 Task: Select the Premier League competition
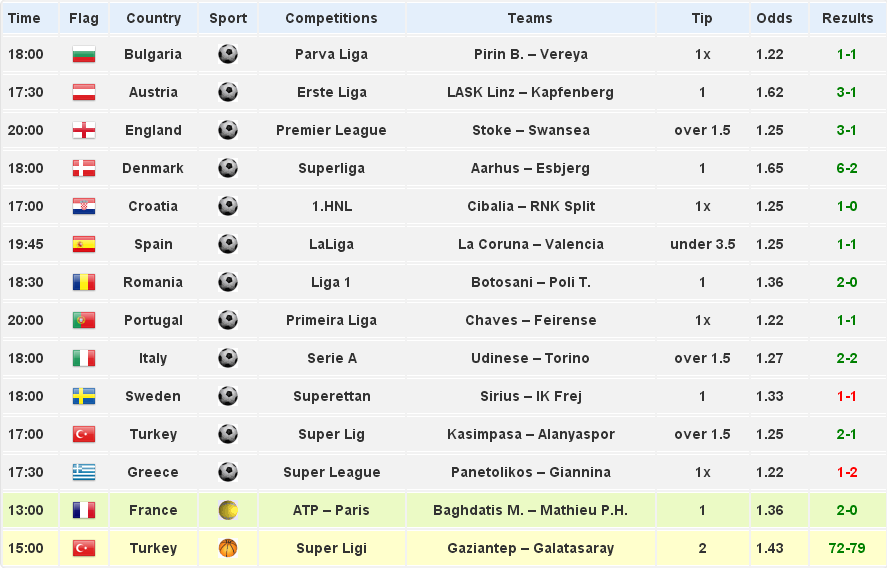pos(331,131)
